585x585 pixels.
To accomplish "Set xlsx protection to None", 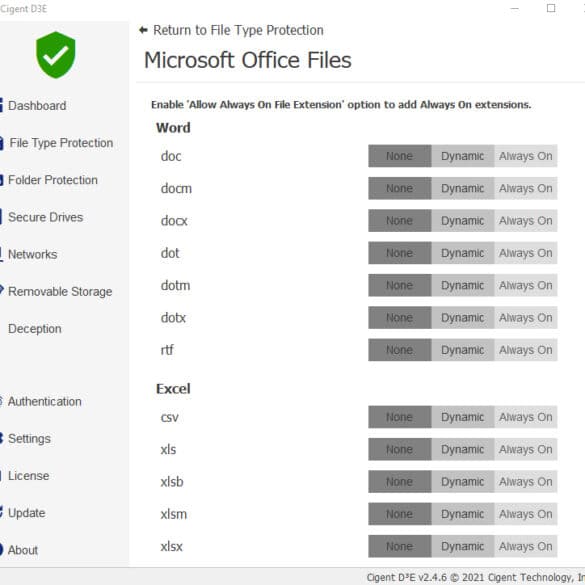I will tap(400, 546).
